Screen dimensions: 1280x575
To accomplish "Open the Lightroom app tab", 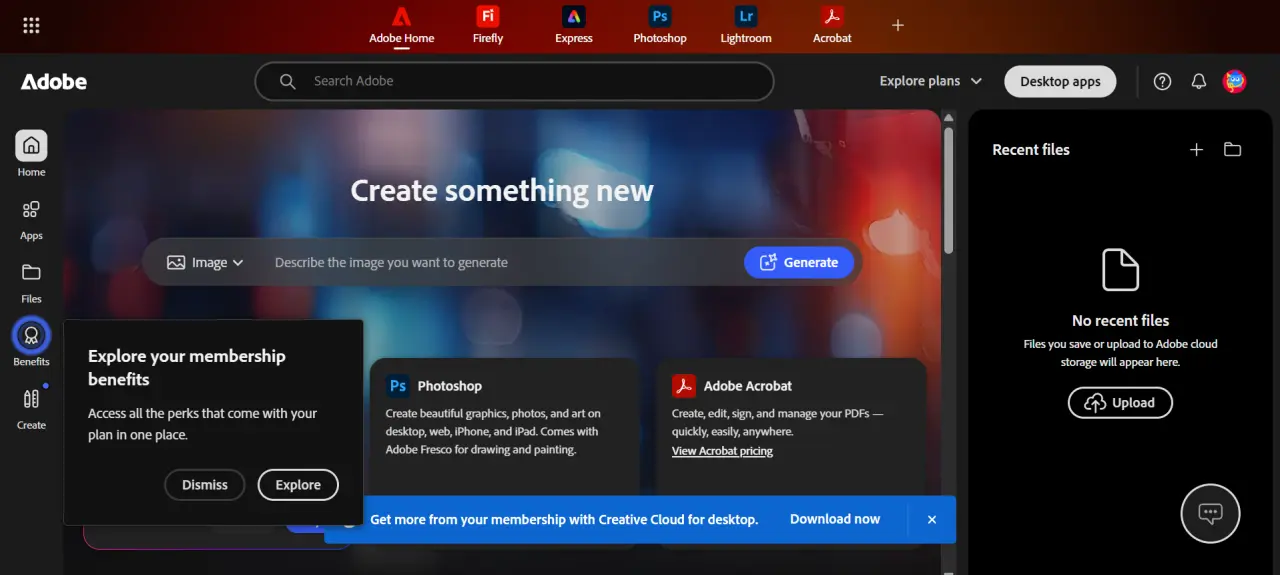I will [x=746, y=25].
